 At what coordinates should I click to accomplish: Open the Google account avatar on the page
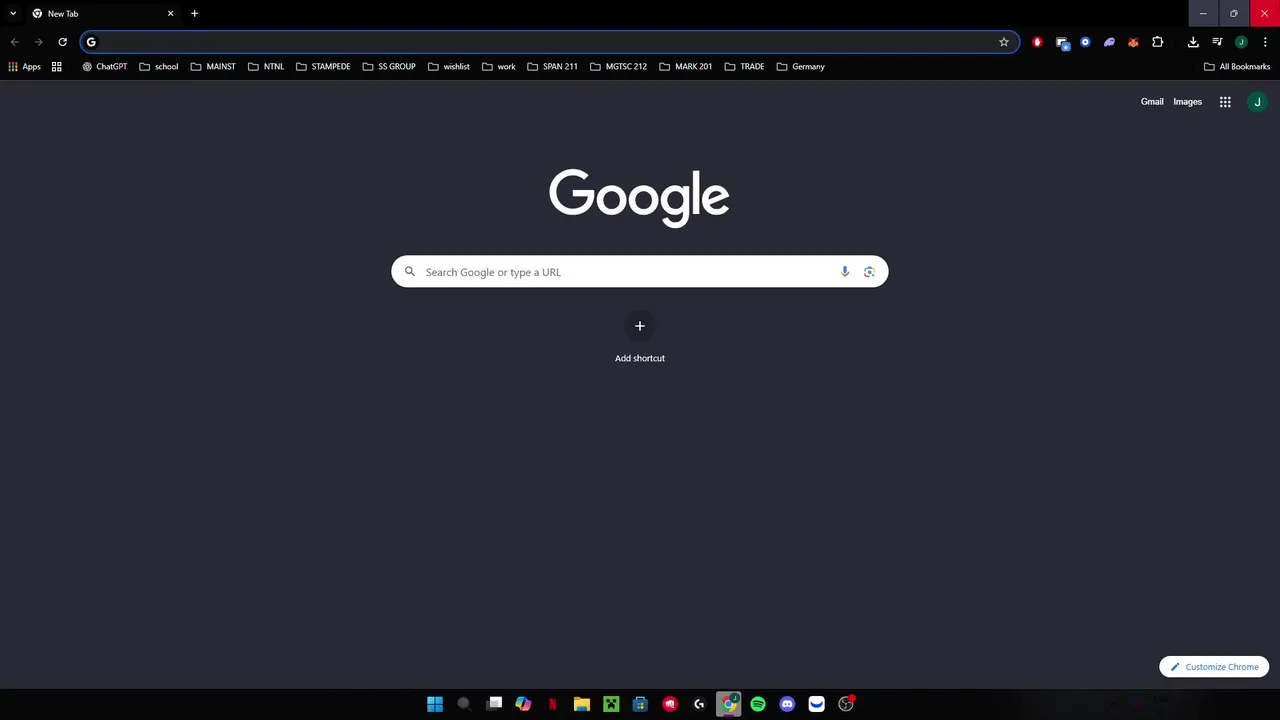click(x=1257, y=102)
